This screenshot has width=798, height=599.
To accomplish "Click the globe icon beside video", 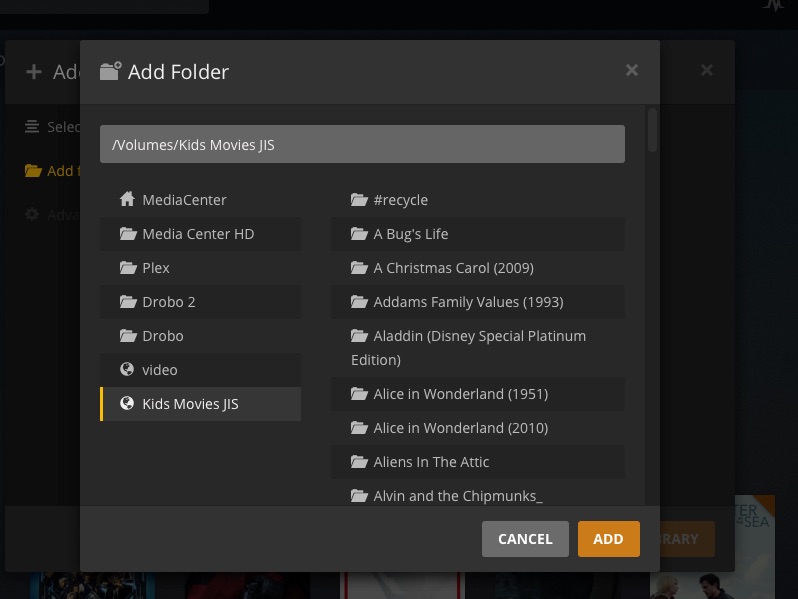I will click(x=127, y=369).
